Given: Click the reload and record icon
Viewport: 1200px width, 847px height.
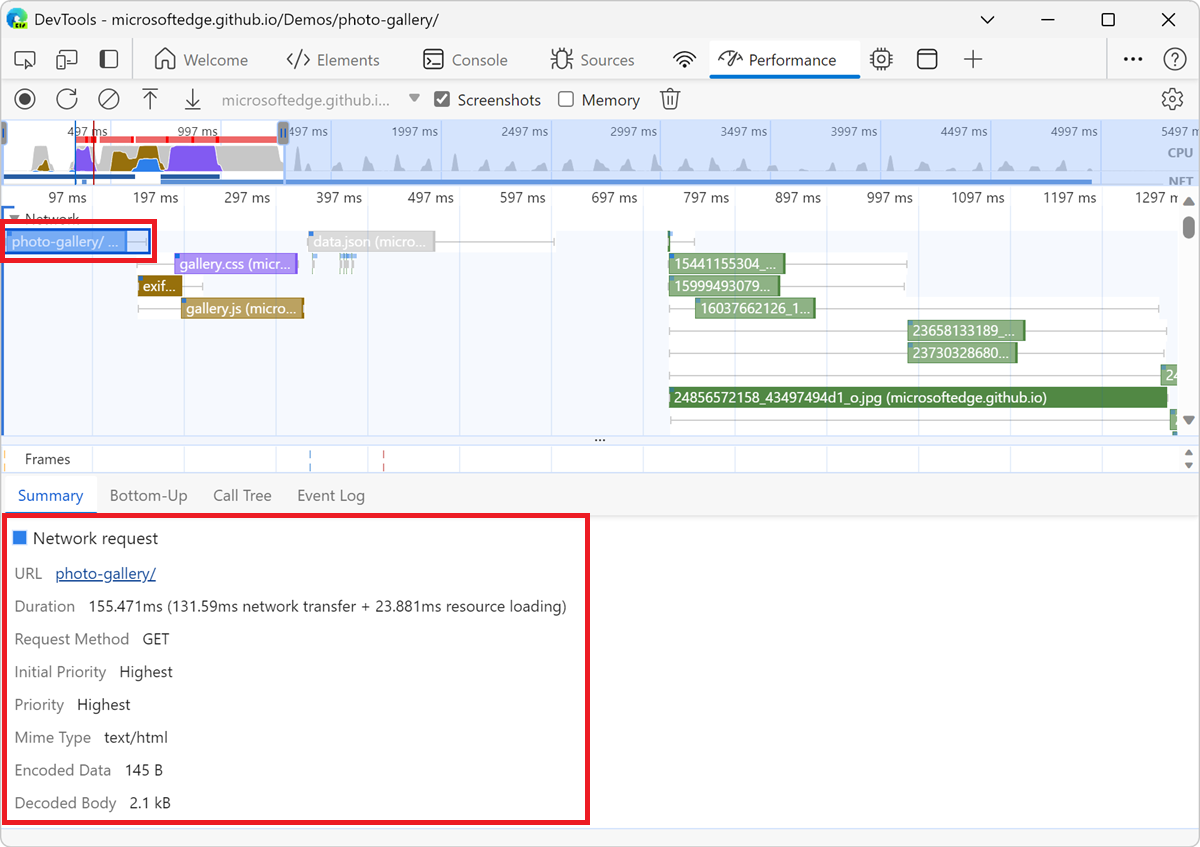Looking at the screenshot, I should click(66, 99).
